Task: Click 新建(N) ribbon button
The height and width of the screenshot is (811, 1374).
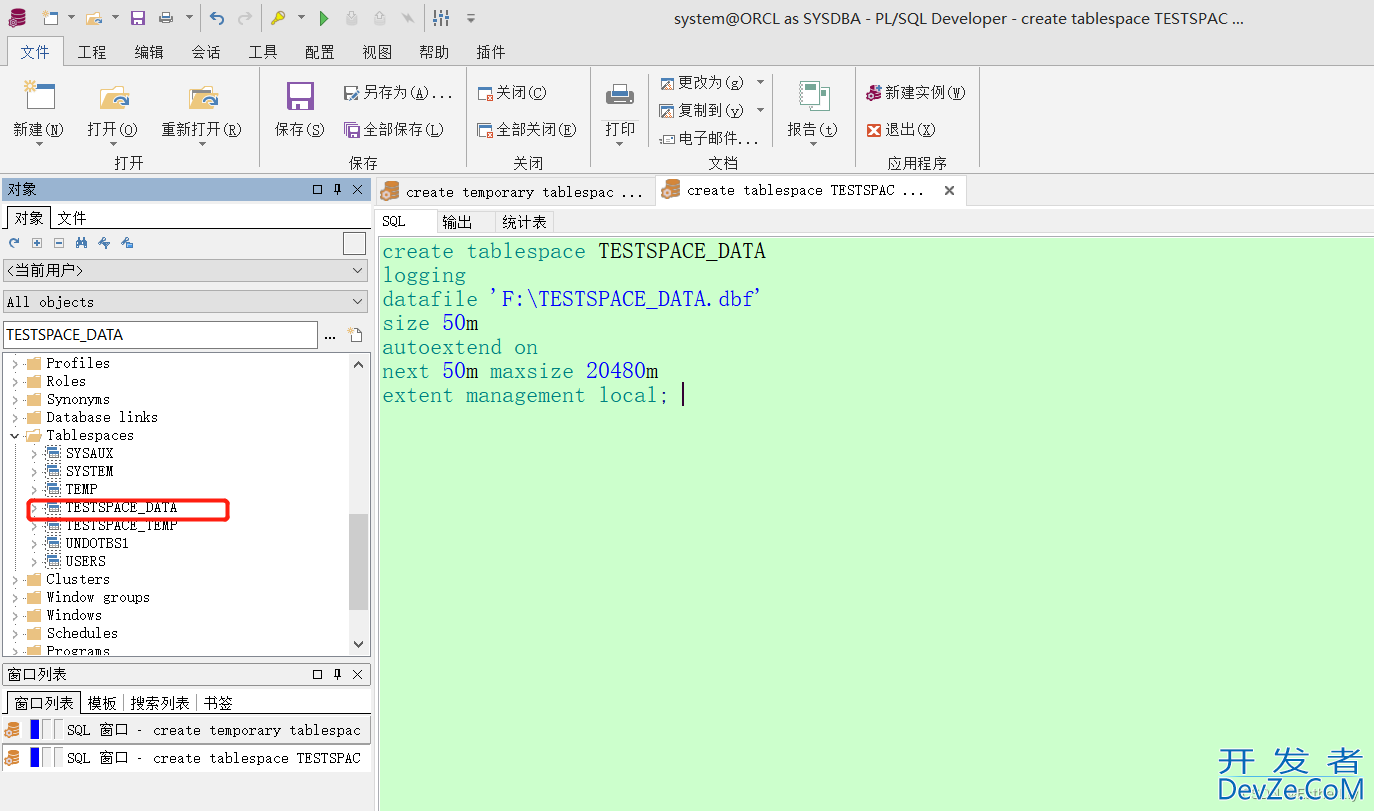Action: [x=38, y=113]
